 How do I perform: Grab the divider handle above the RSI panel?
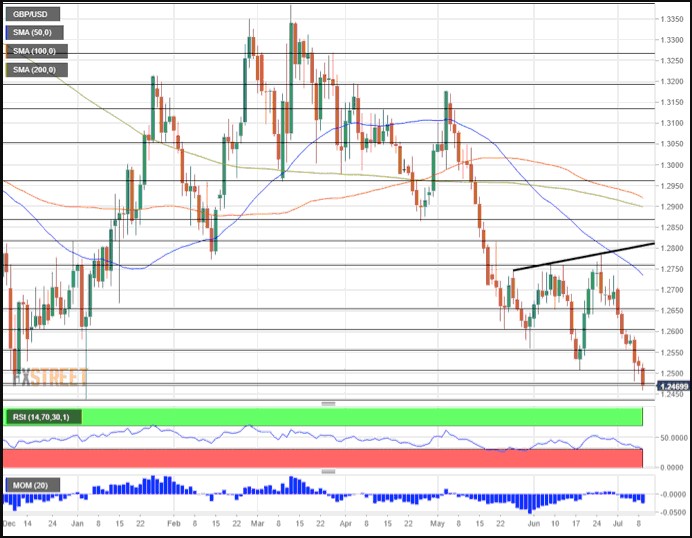tap(327, 403)
